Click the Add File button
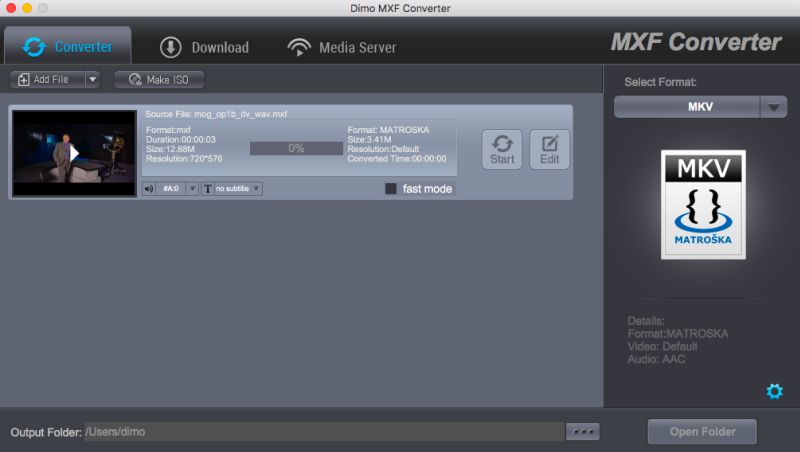This screenshot has height=452, width=800. click(47, 80)
